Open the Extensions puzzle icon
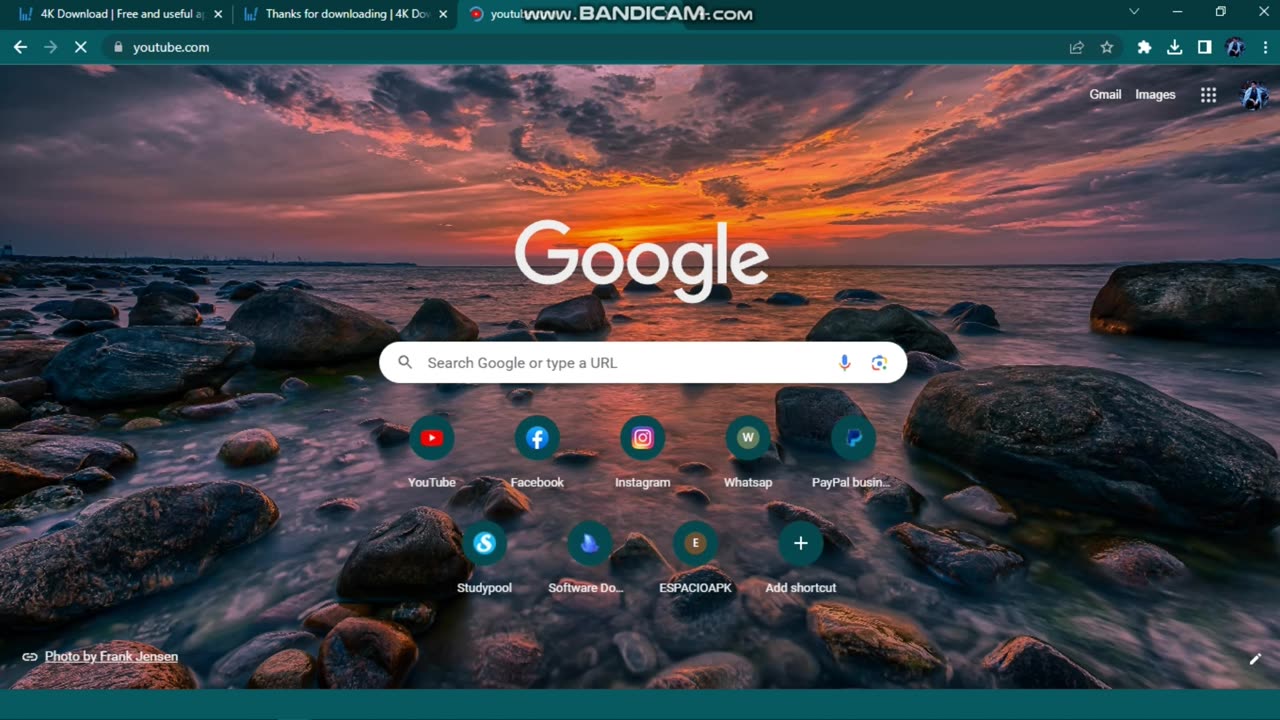Image resolution: width=1280 pixels, height=720 pixels. coord(1145,47)
